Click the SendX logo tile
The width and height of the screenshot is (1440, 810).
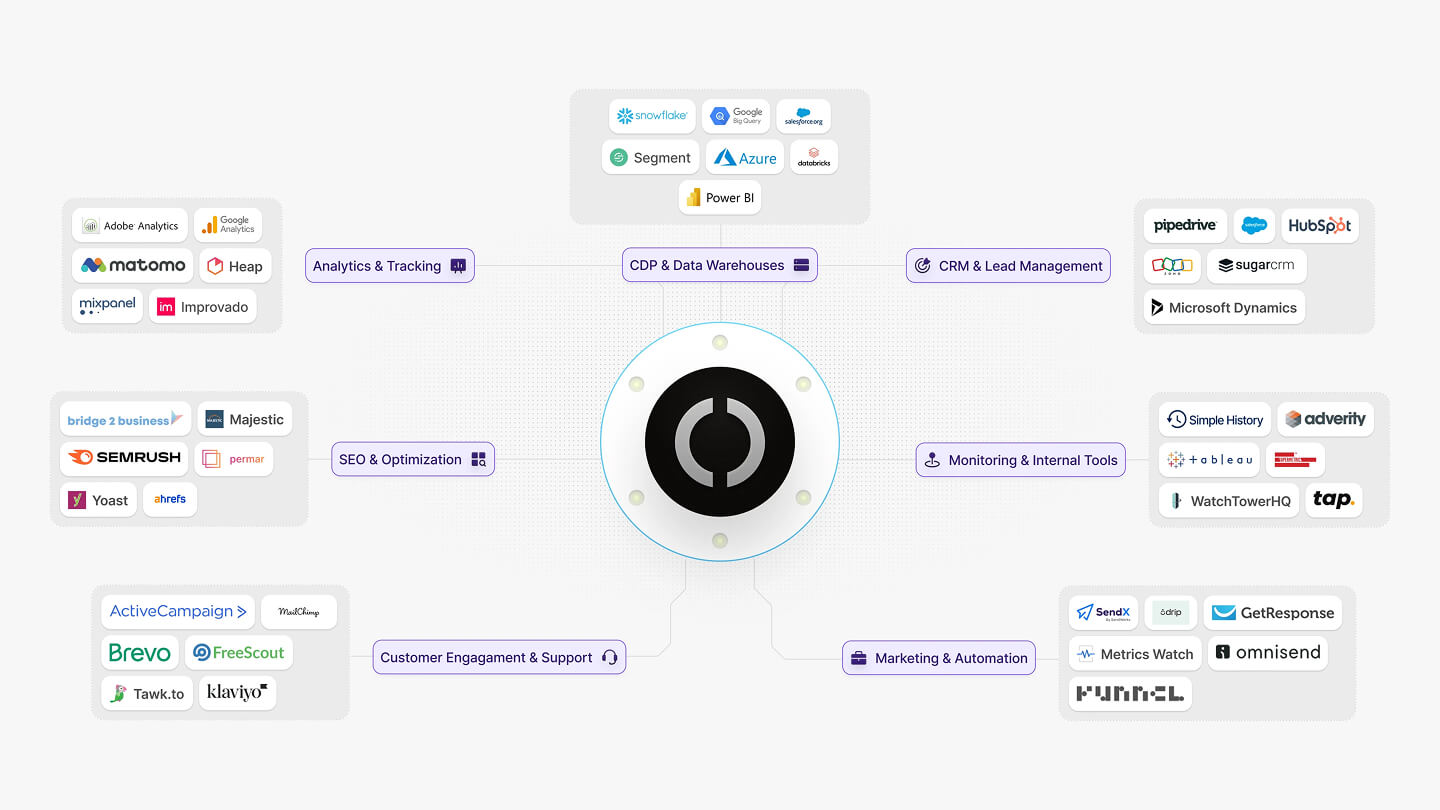[x=1104, y=612]
